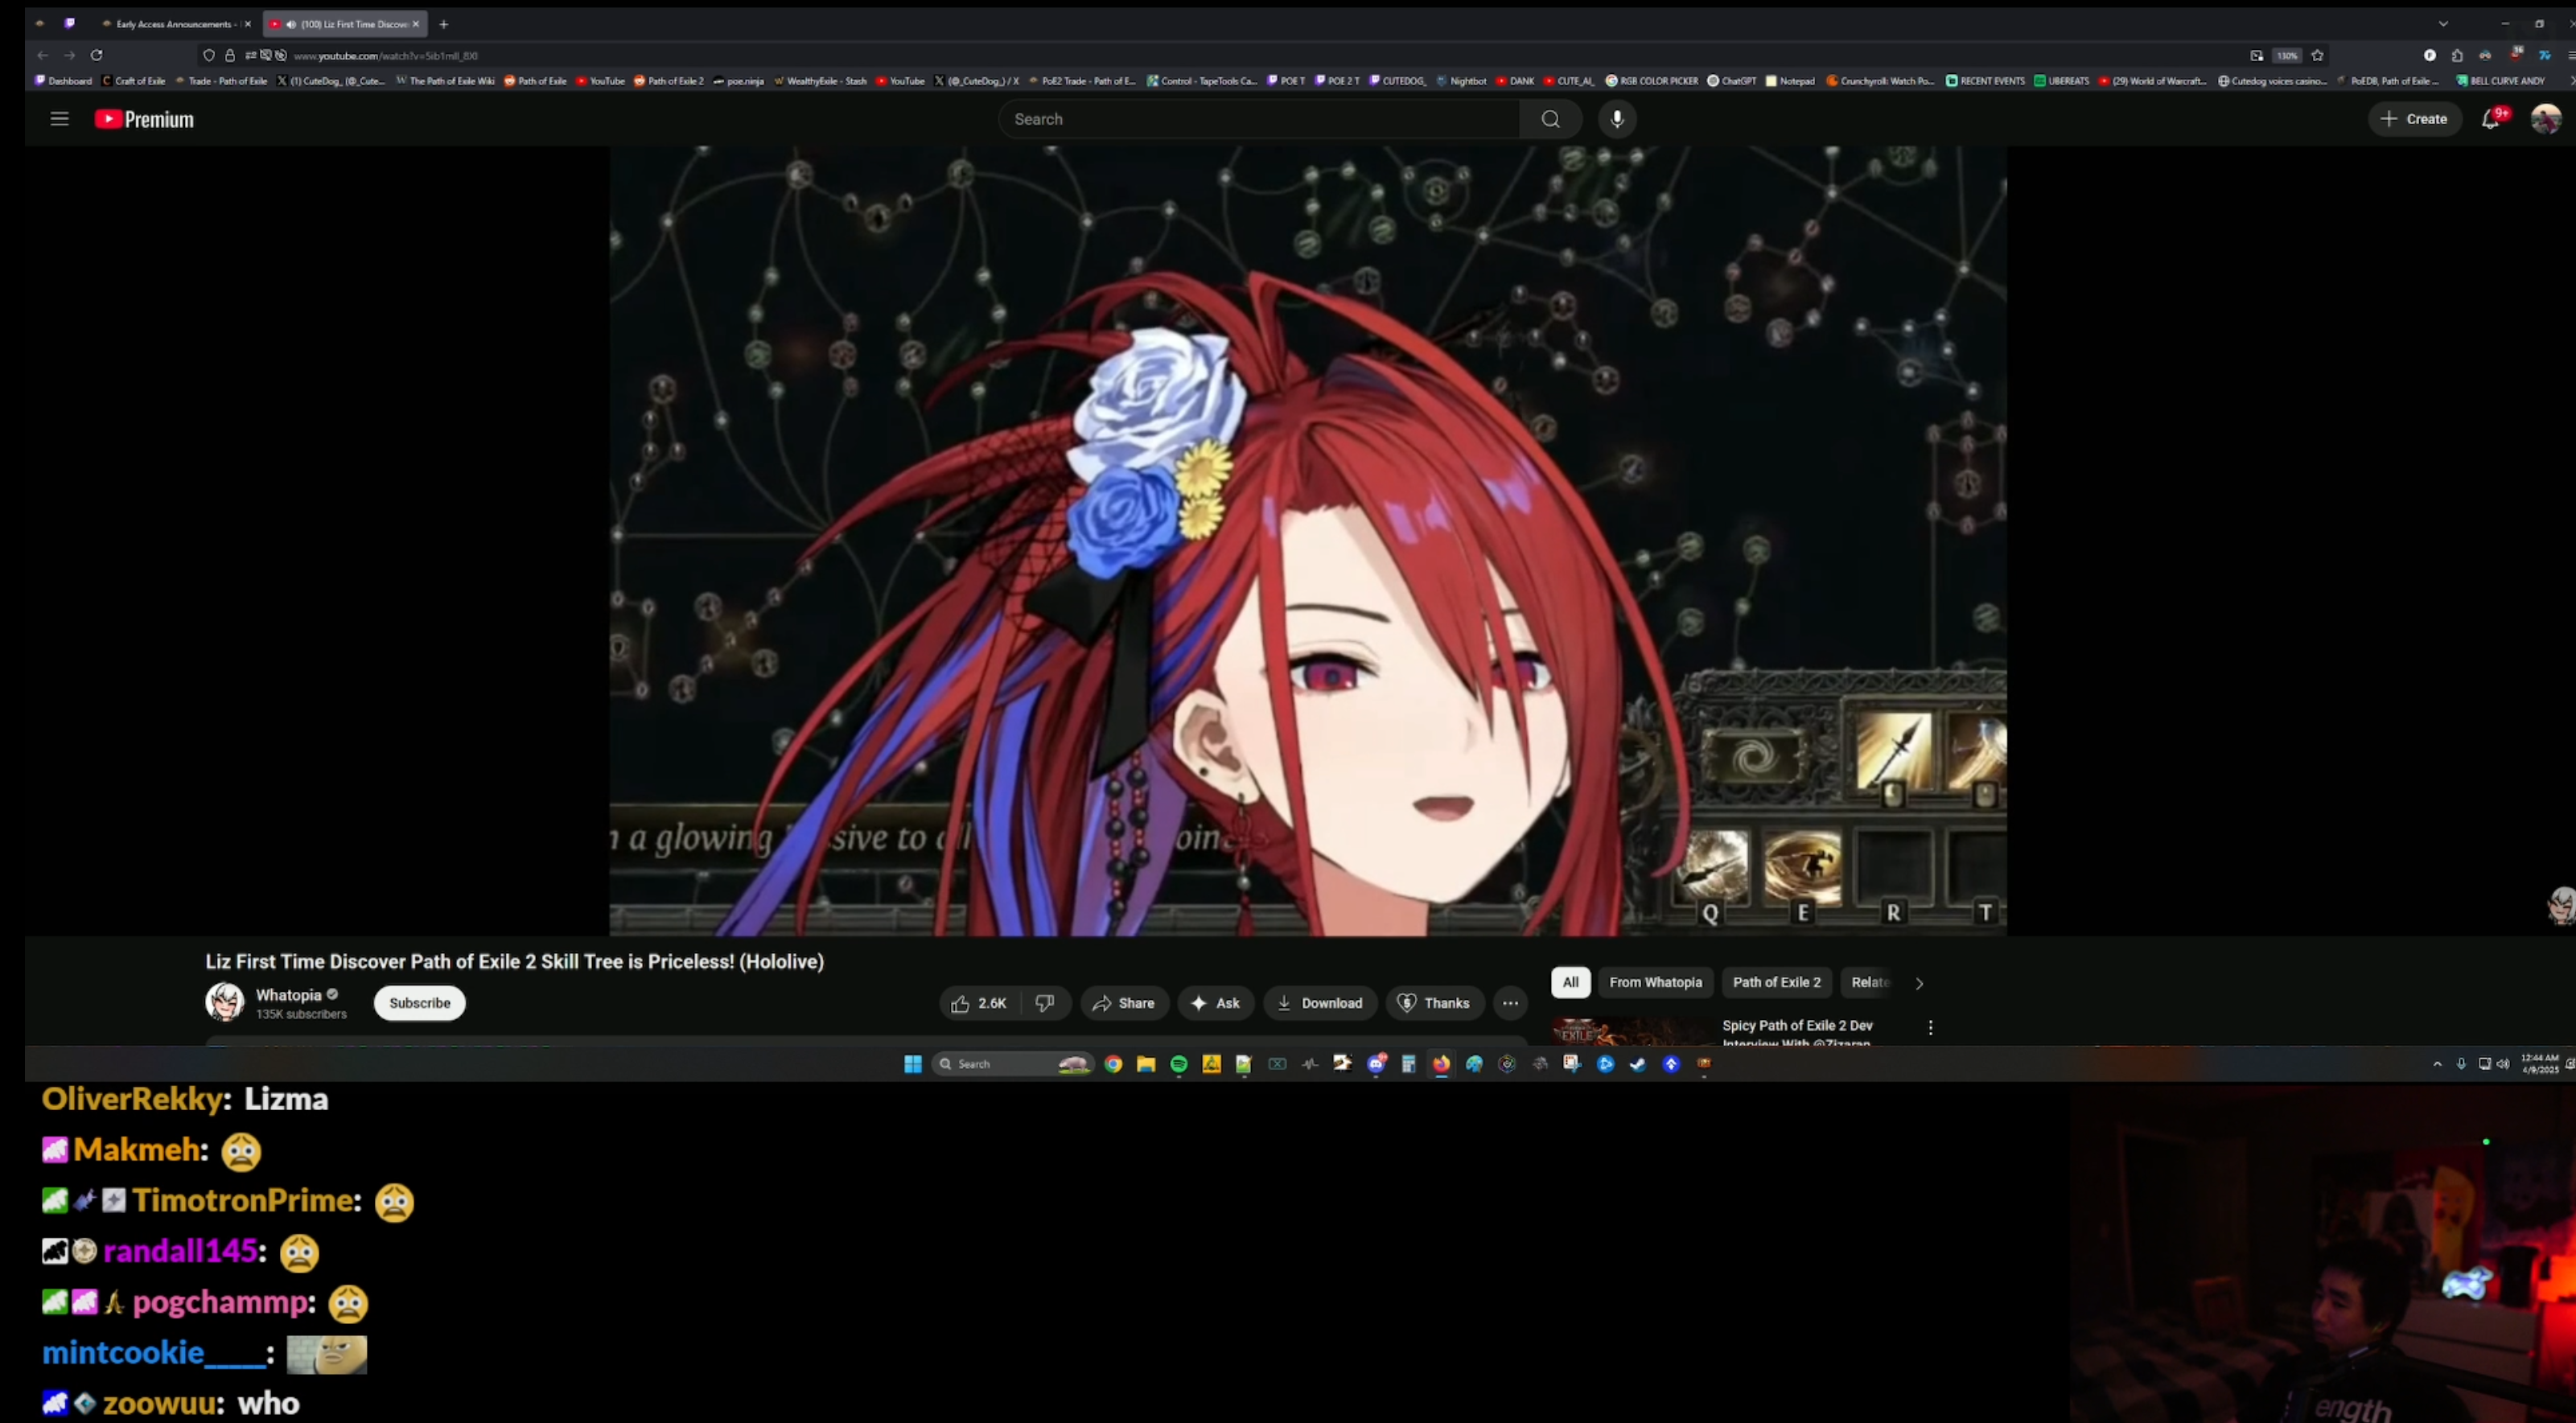The height and width of the screenshot is (1423, 2576).
Task: Select the From Whatopia filter chip
Action: click(1655, 982)
